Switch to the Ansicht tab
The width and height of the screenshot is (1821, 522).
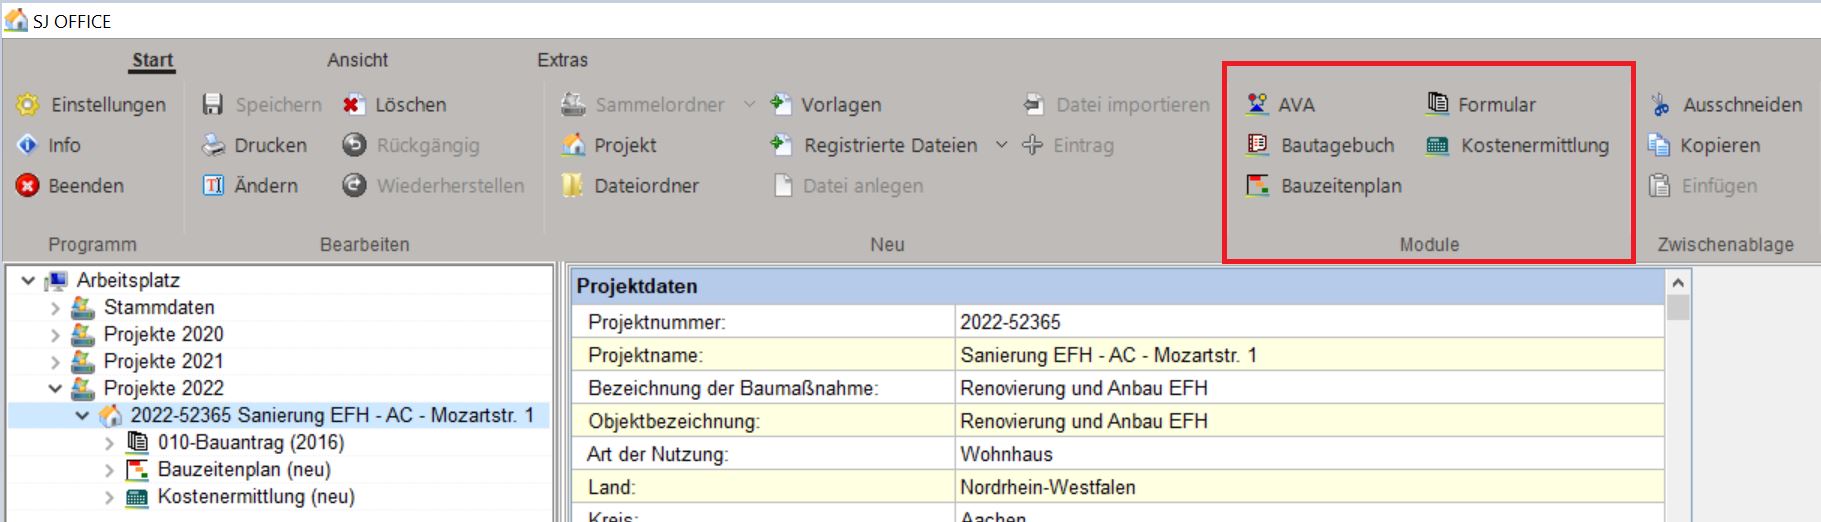coord(357,60)
